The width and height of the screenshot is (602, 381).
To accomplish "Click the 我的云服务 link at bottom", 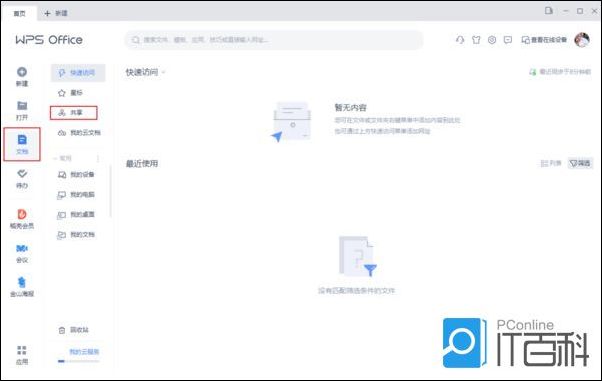I will click(84, 351).
